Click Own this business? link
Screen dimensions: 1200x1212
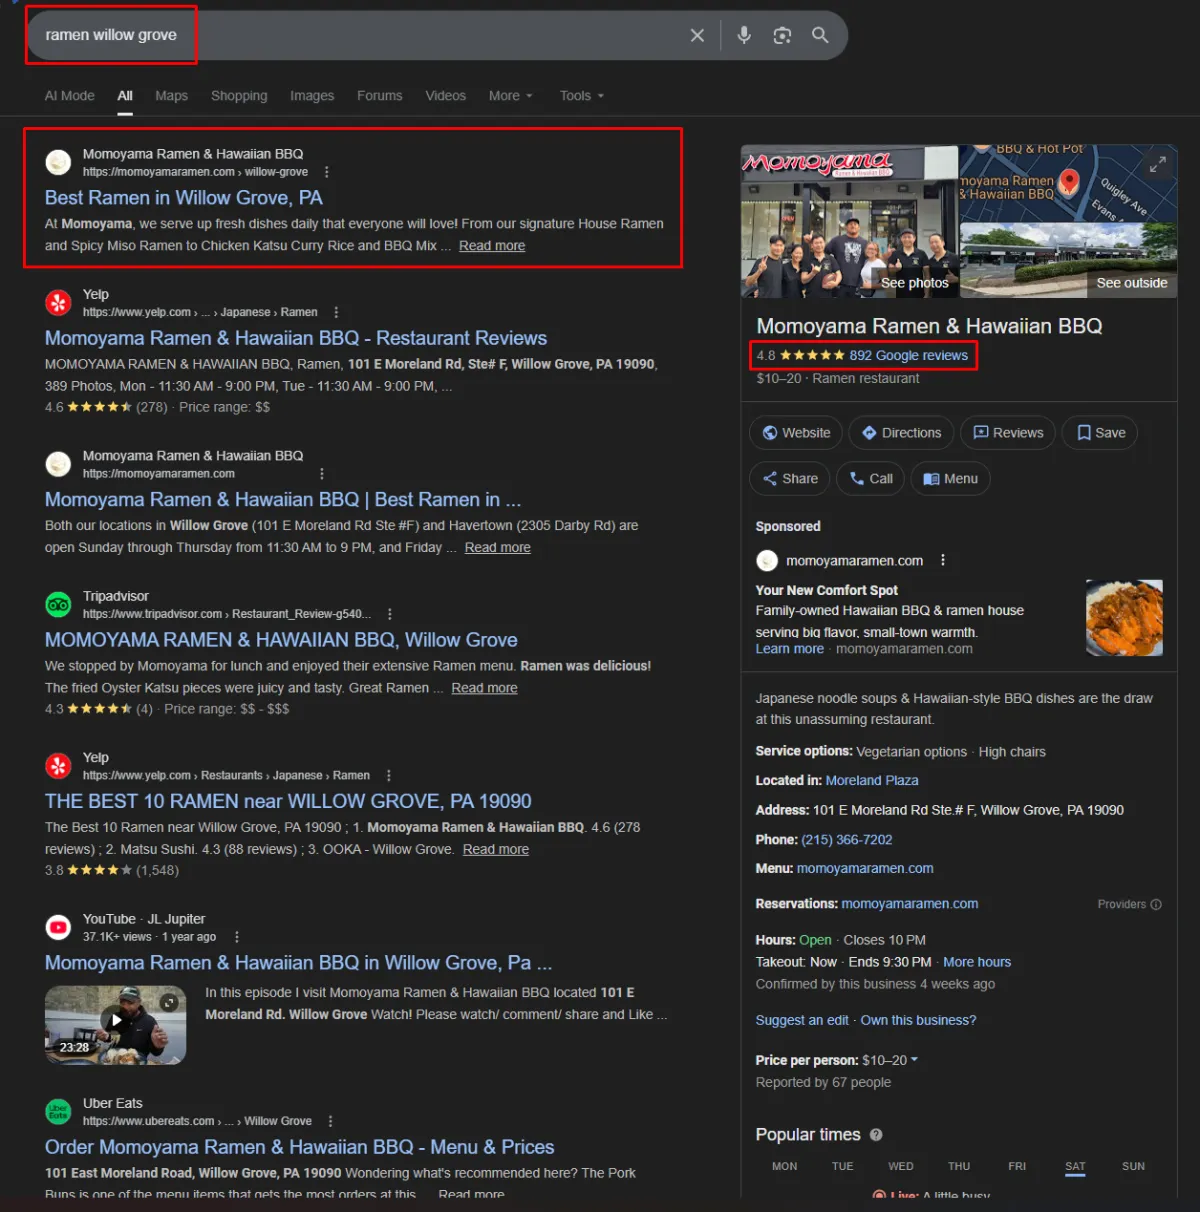(x=918, y=1020)
